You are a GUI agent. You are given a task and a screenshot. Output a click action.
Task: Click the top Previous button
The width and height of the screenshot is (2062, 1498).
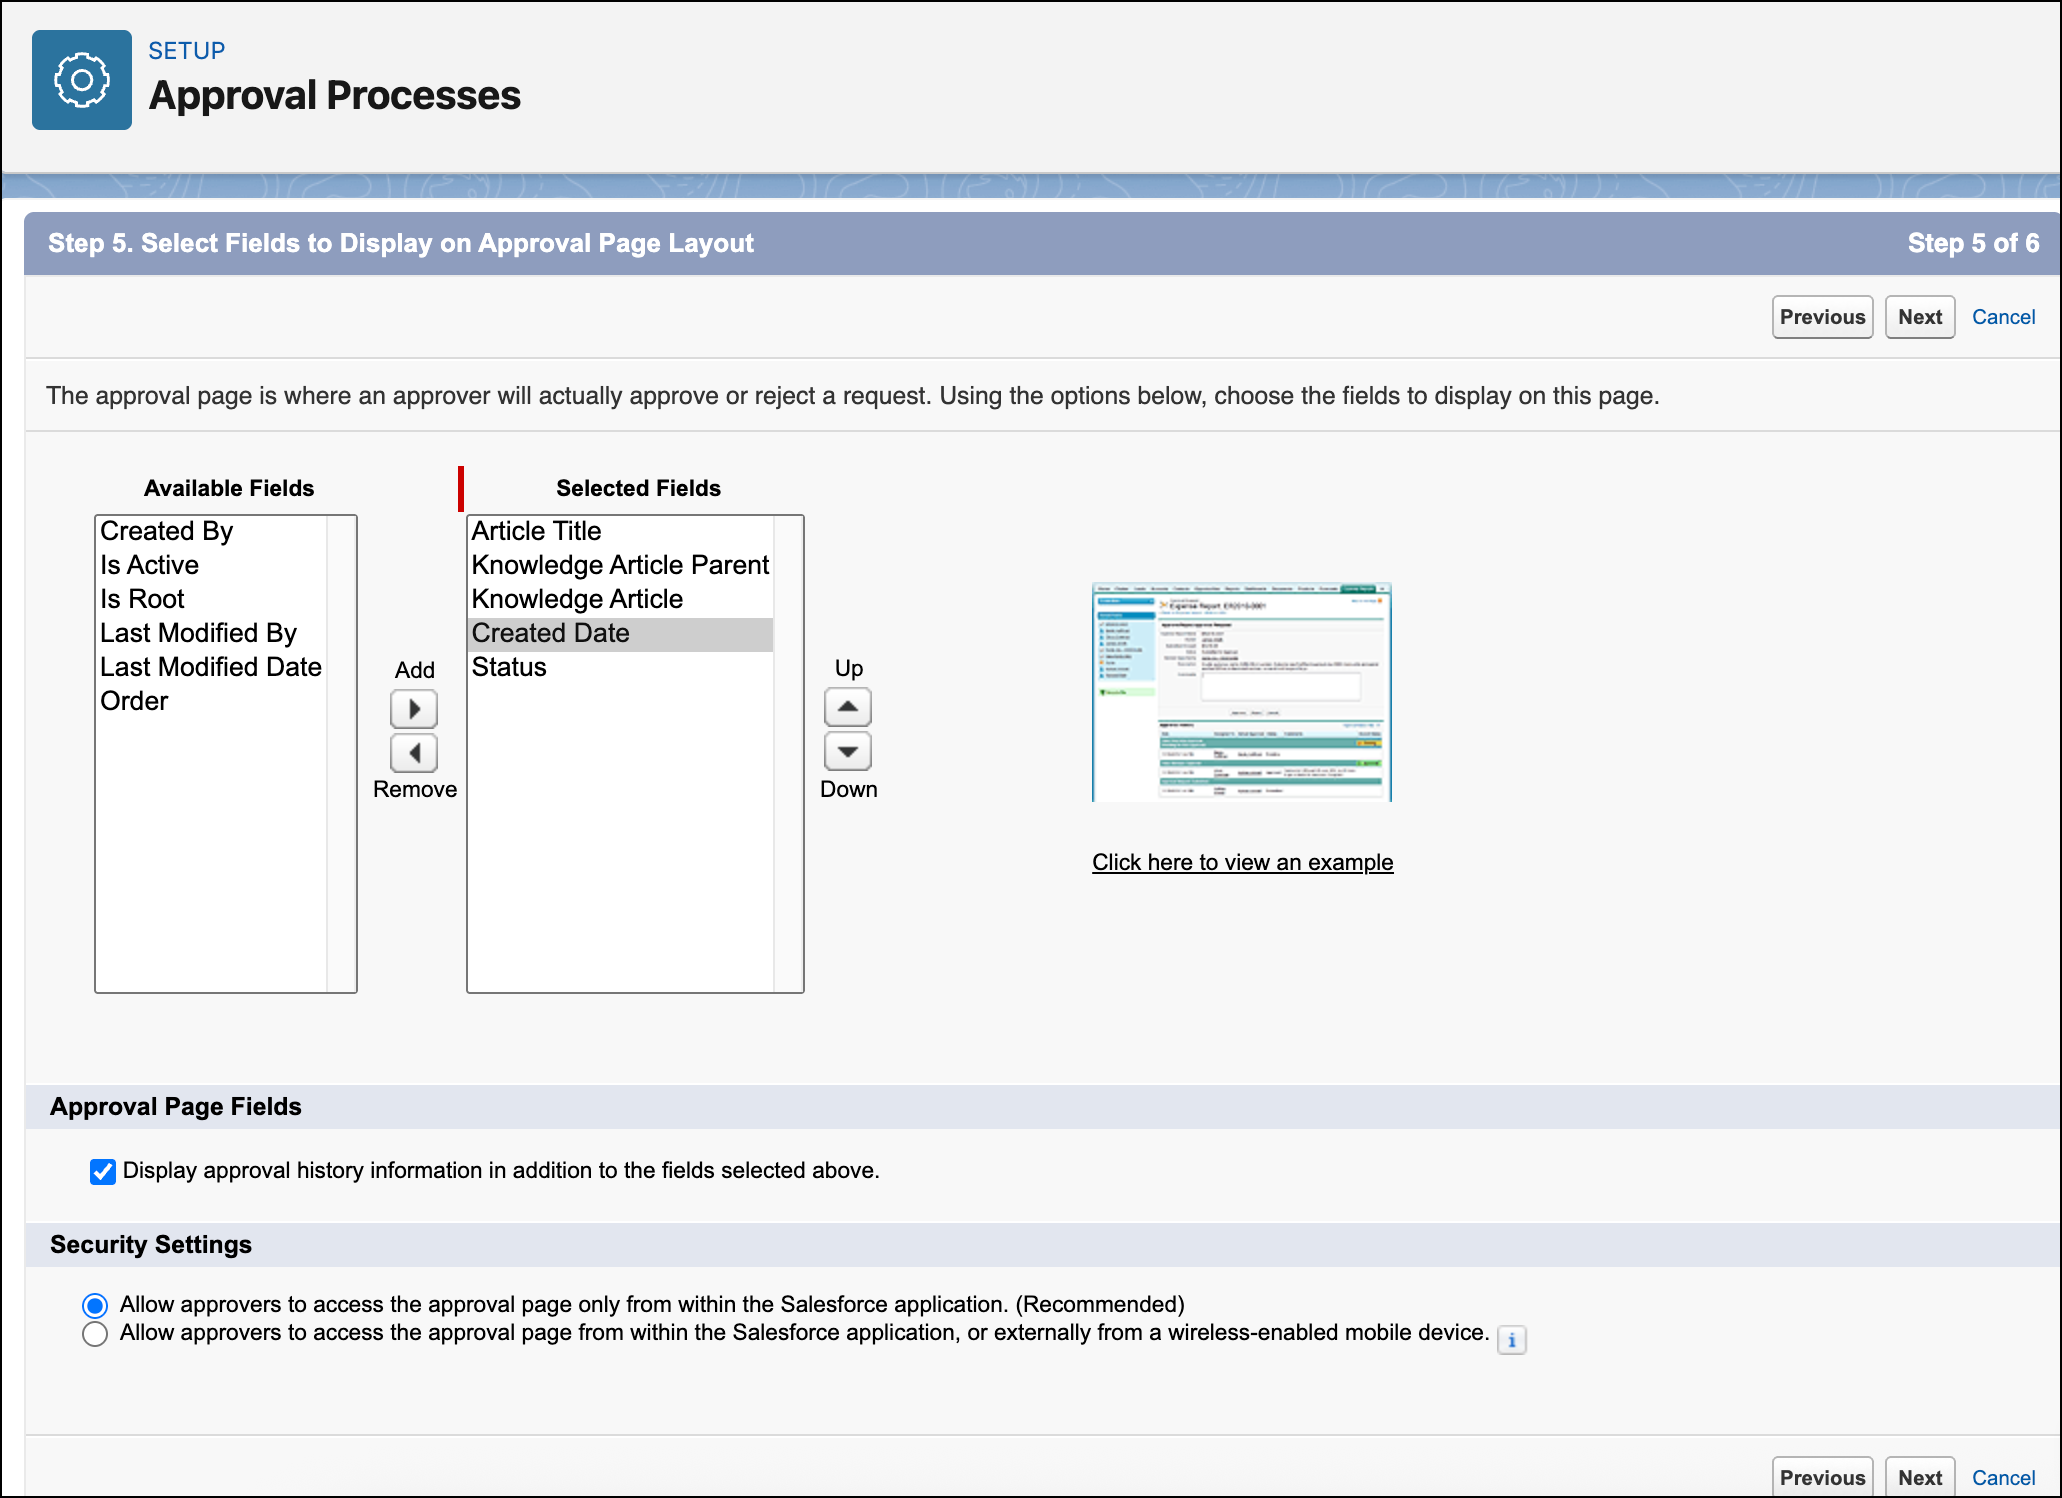point(1822,317)
